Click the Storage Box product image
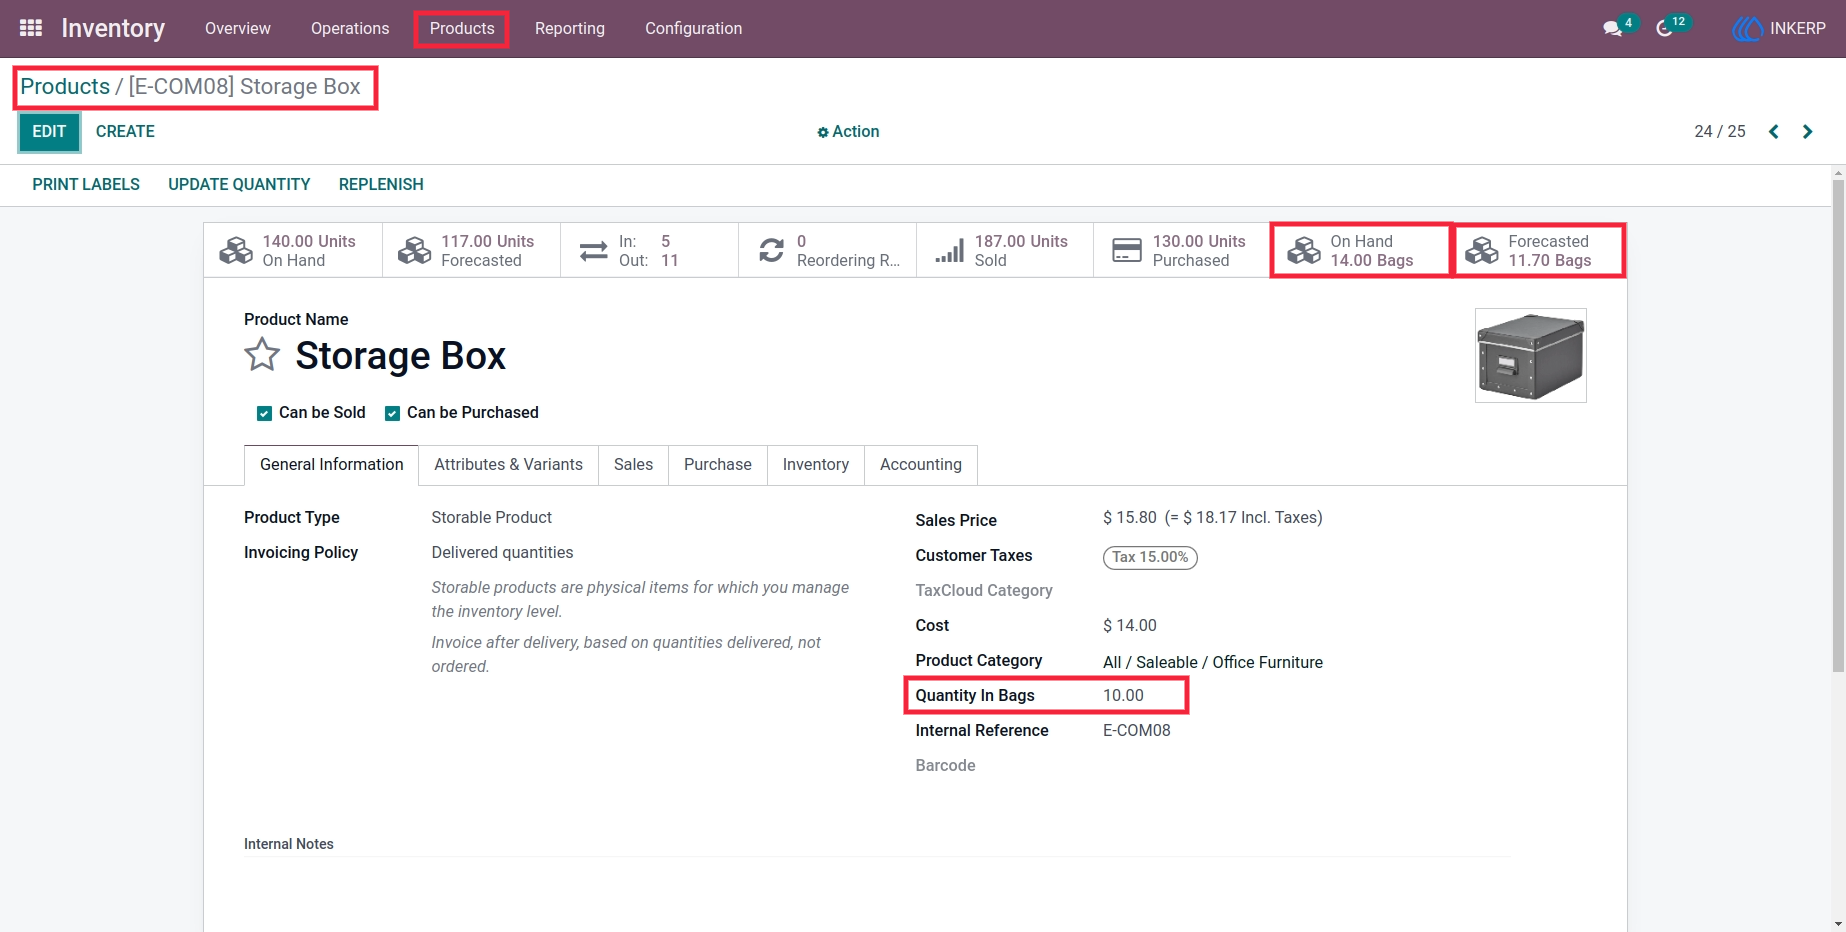Image resolution: width=1846 pixels, height=932 pixels. pyautogui.click(x=1531, y=356)
